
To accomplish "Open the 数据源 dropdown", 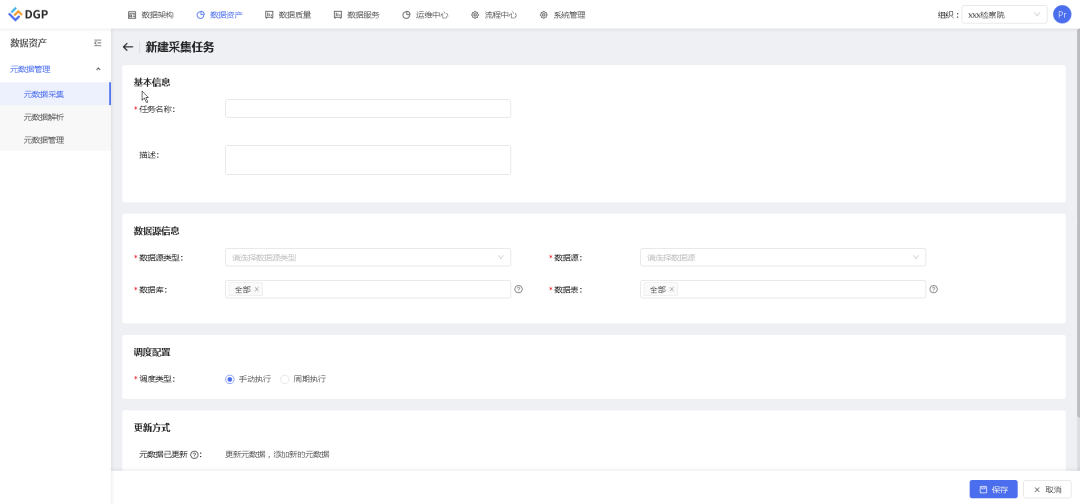I will point(782,257).
